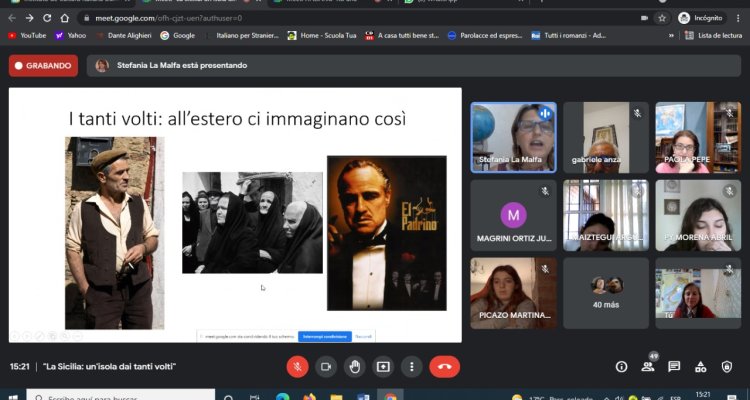Open the Incógnito profile button
The height and width of the screenshot is (400, 750).
coord(701,18)
